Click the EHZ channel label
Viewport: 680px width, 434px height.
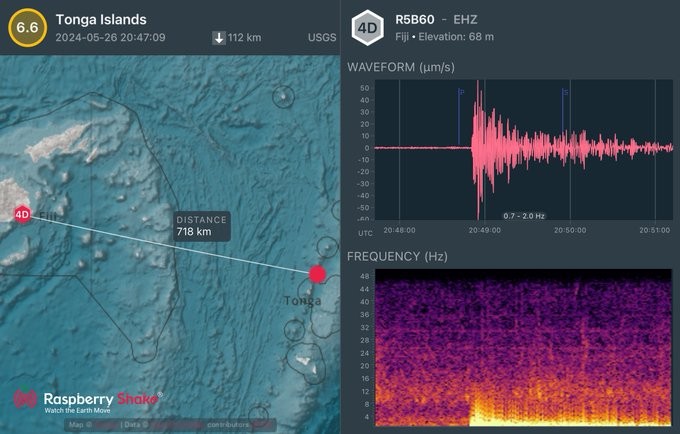(464, 19)
